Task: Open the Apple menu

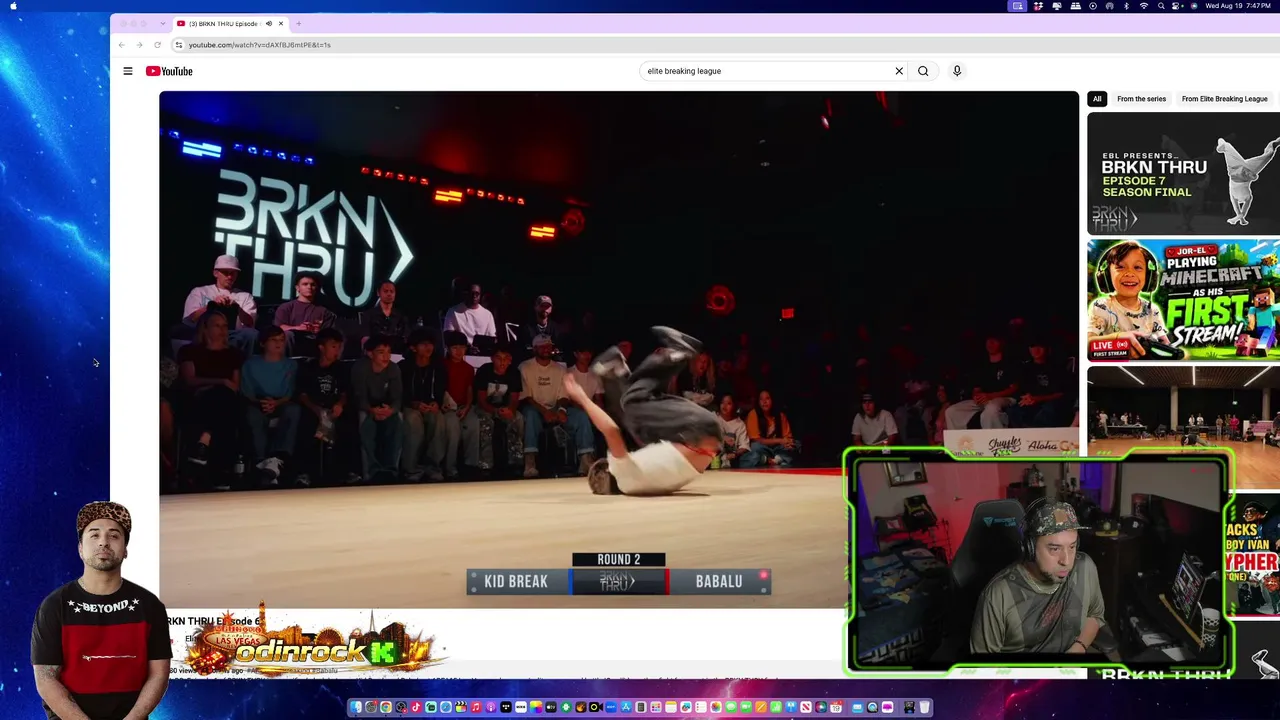Action: [14, 6]
